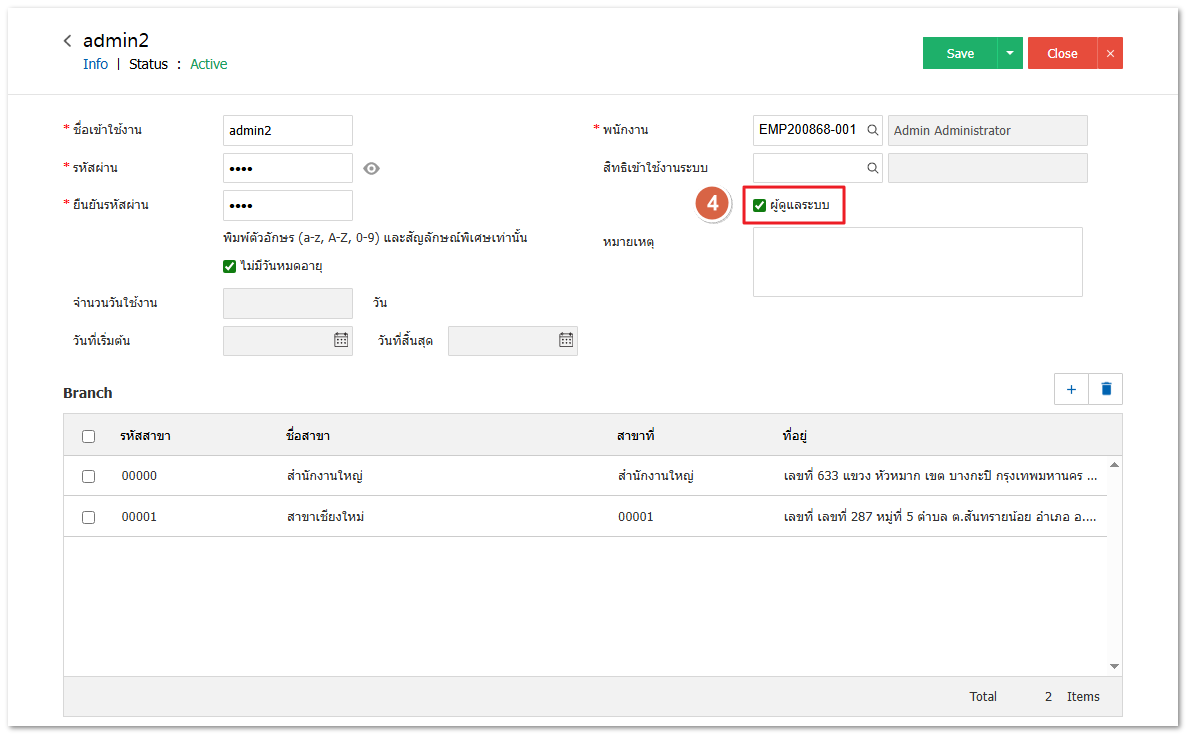Screen dimensions: 1186x734
Task: Click the employee search magnifier icon
Action: [872, 130]
